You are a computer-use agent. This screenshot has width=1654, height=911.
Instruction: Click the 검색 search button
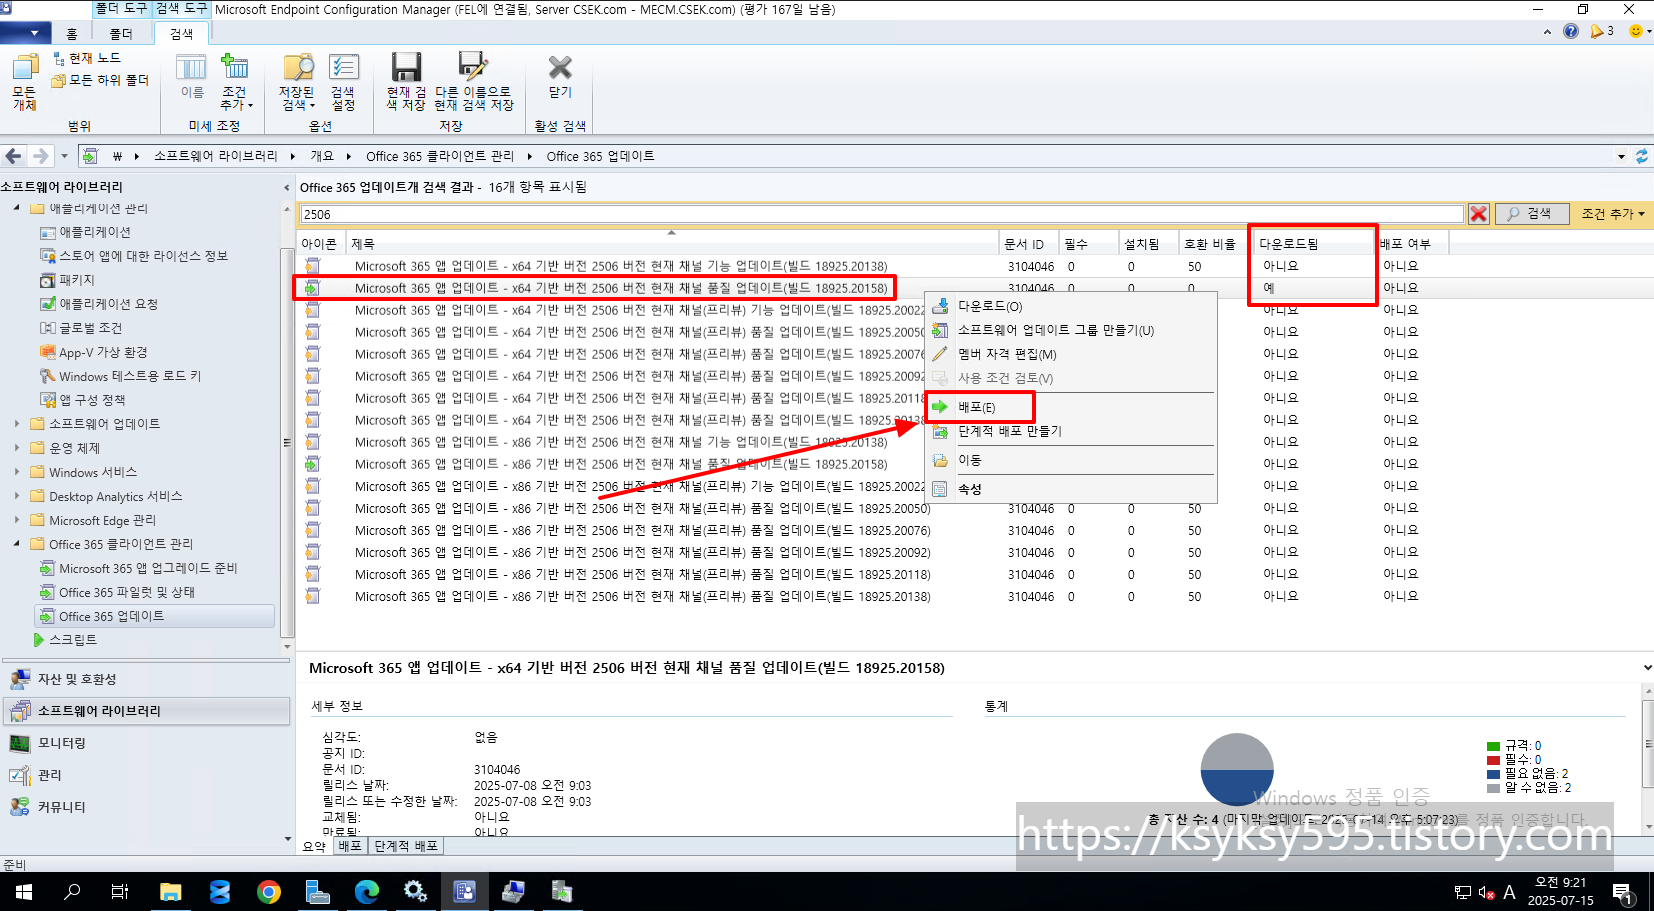(x=1530, y=214)
